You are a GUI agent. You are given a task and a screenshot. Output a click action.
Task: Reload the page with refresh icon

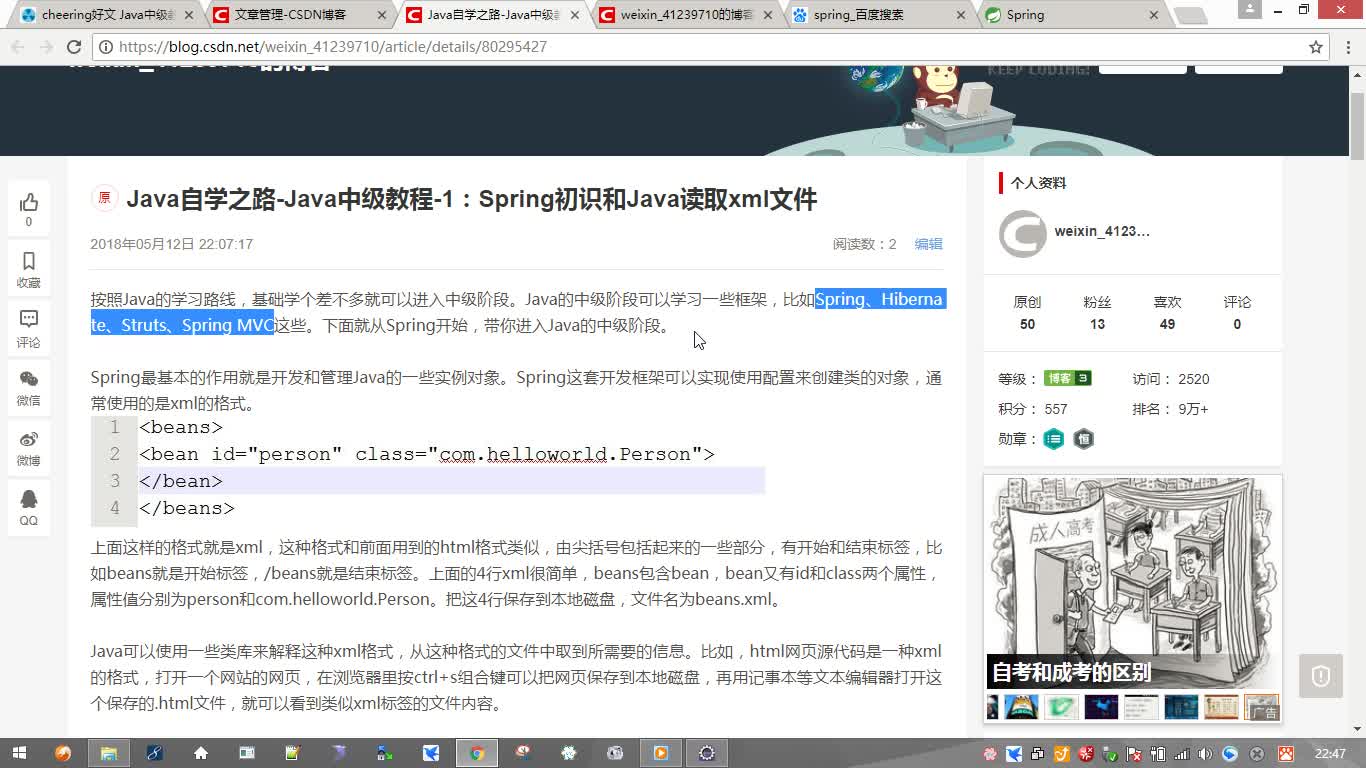(x=74, y=47)
